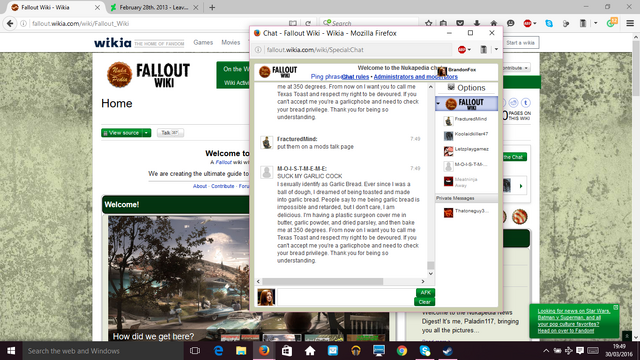Open the Movies menu on Wikia header
The height and width of the screenshot is (360, 640).
pyautogui.click(x=231, y=42)
